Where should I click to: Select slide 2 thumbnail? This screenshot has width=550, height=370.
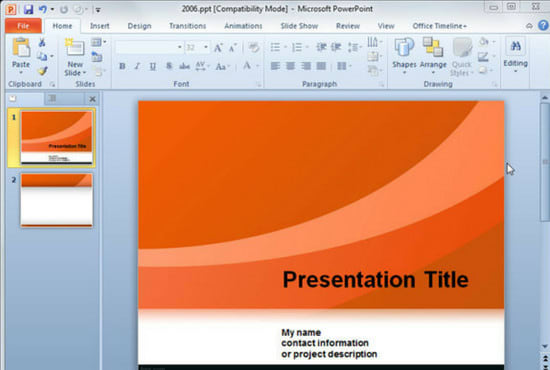pyautogui.click(x=56, y=200)
